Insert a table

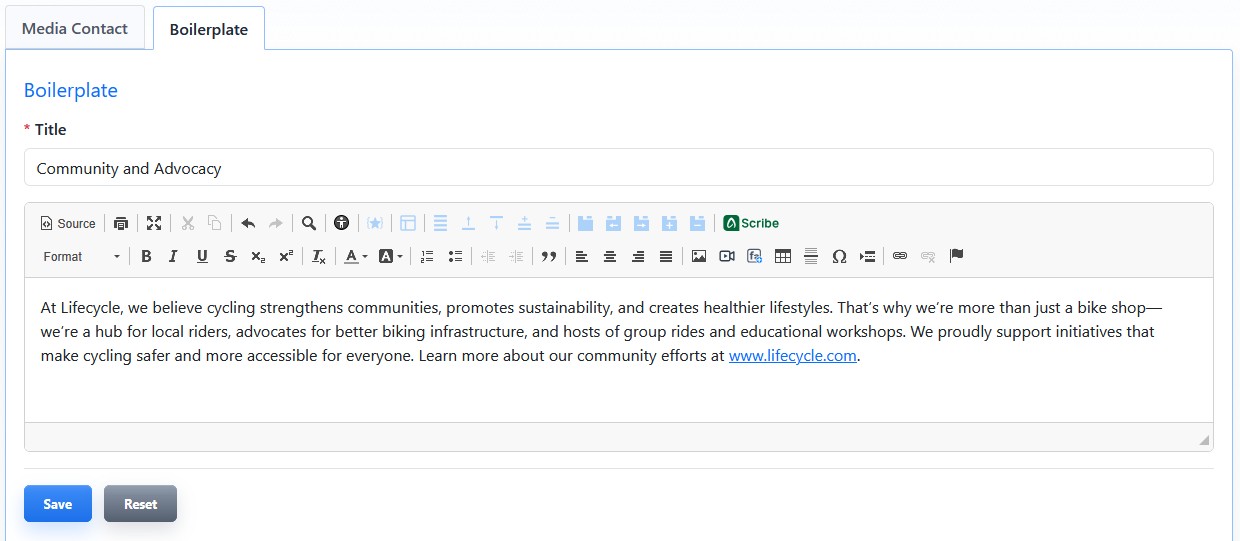(783, 257)
